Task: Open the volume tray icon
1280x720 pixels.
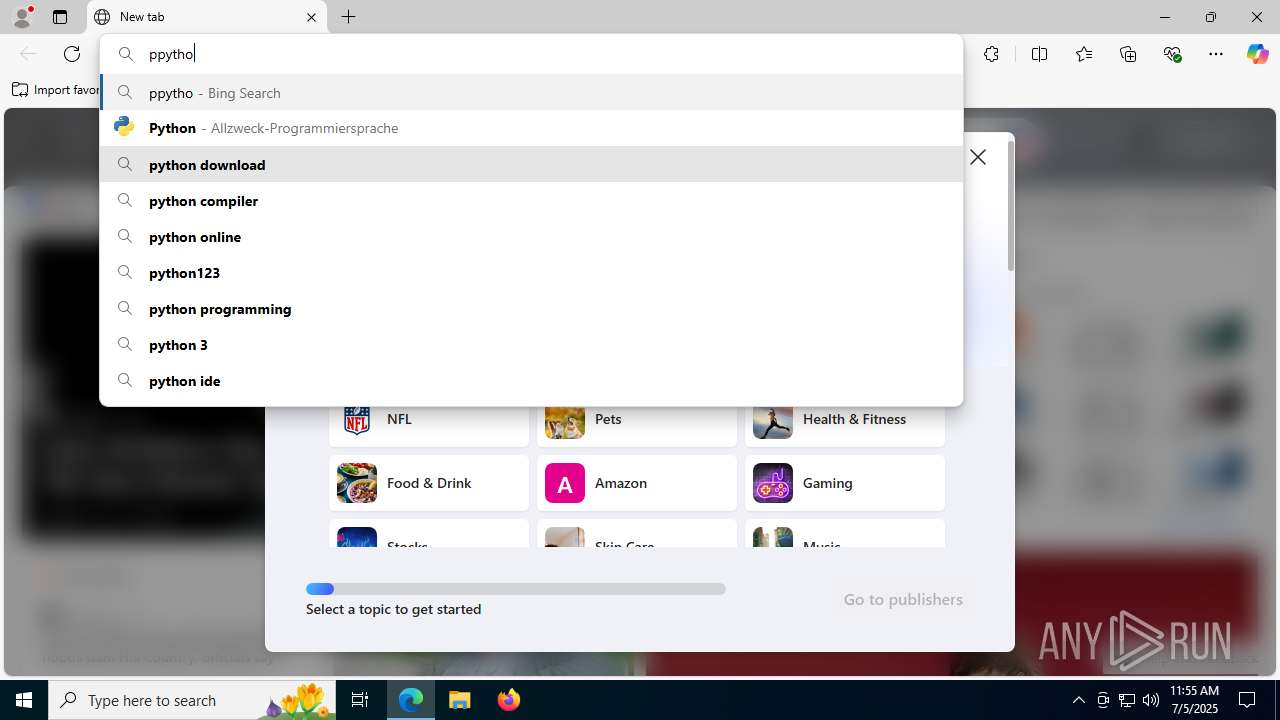Action: pyautogui.click(x=1150, y=700)
